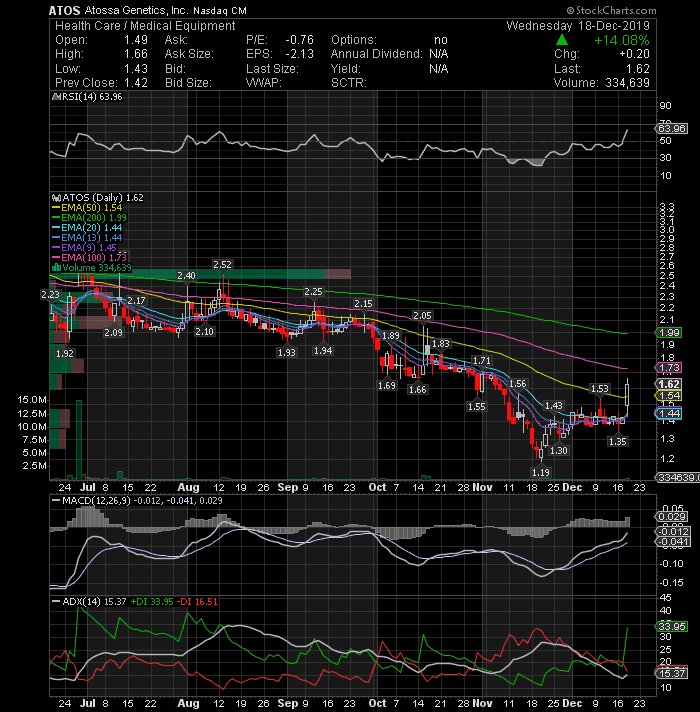This screenshot has width=700, height=712.
Task: Click the Chg +0.20 value
Action: [x=635, y=54]
